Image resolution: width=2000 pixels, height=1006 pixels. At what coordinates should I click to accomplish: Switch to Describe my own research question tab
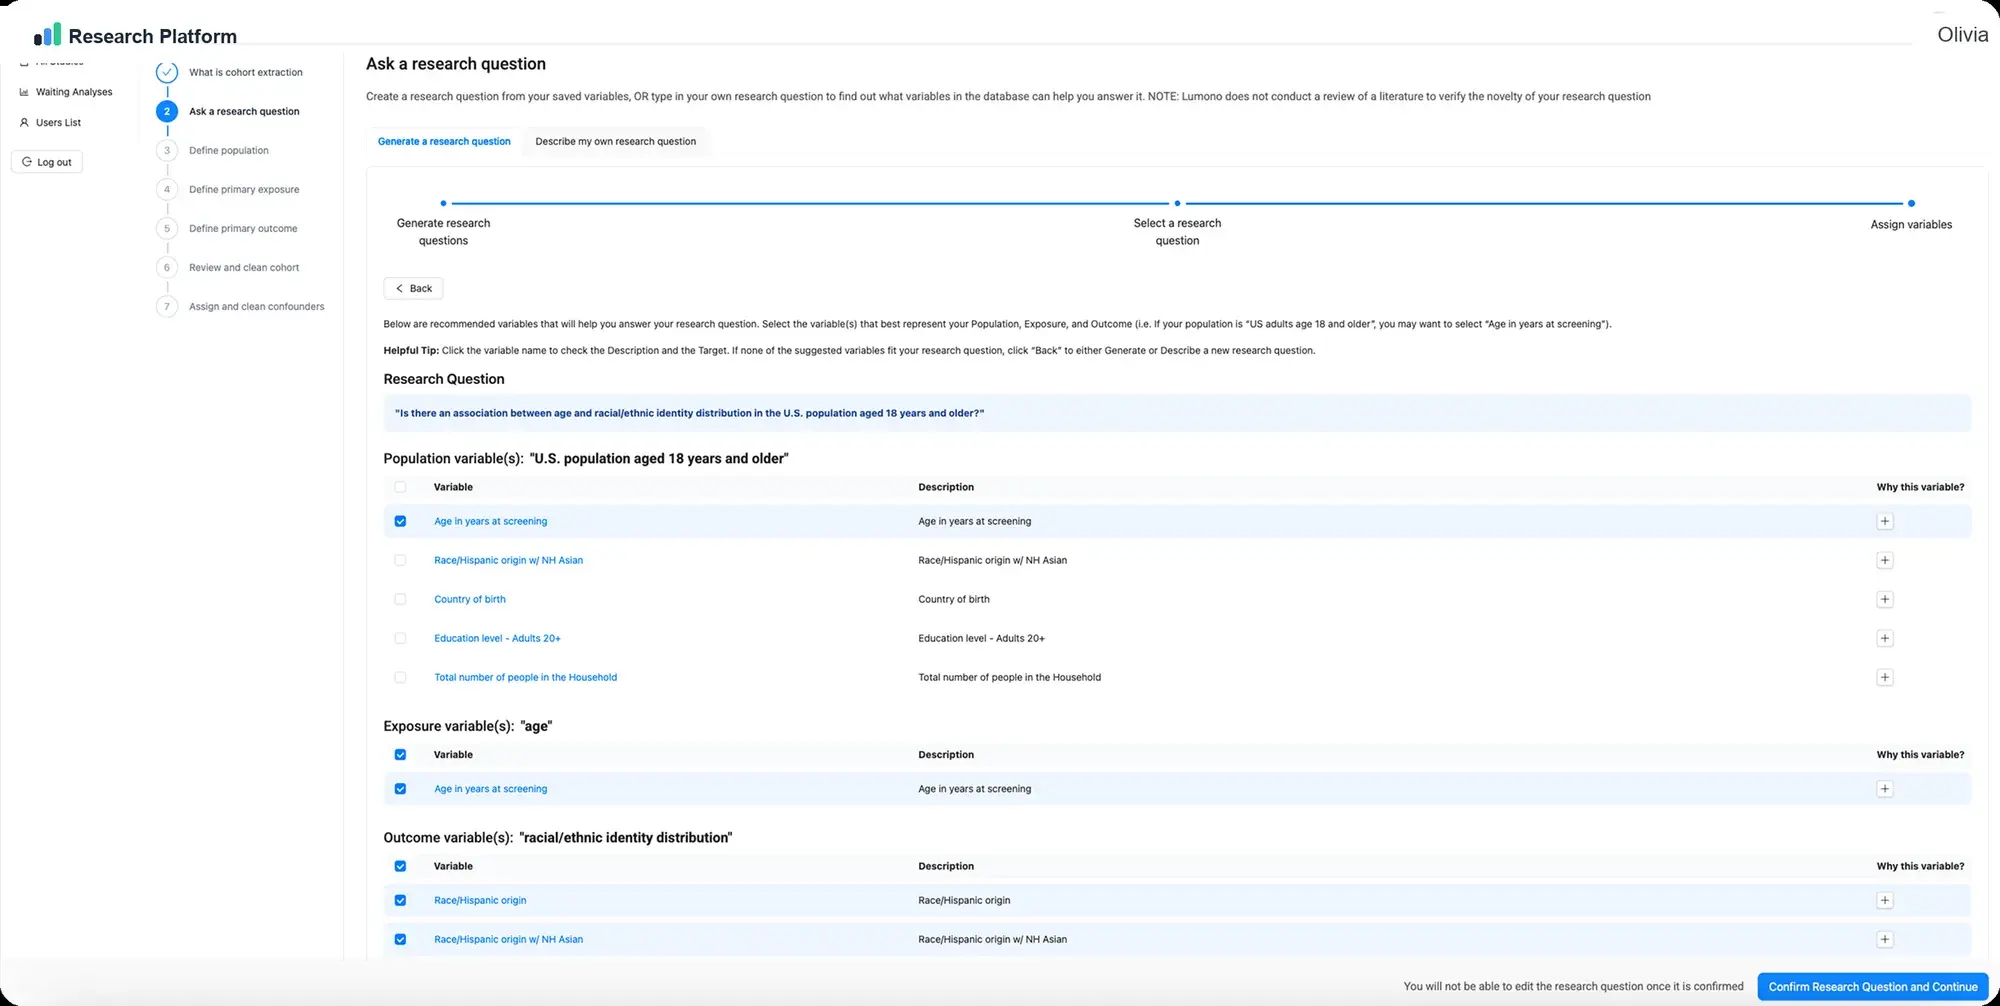pyautogui.click(x=615, y=141)
